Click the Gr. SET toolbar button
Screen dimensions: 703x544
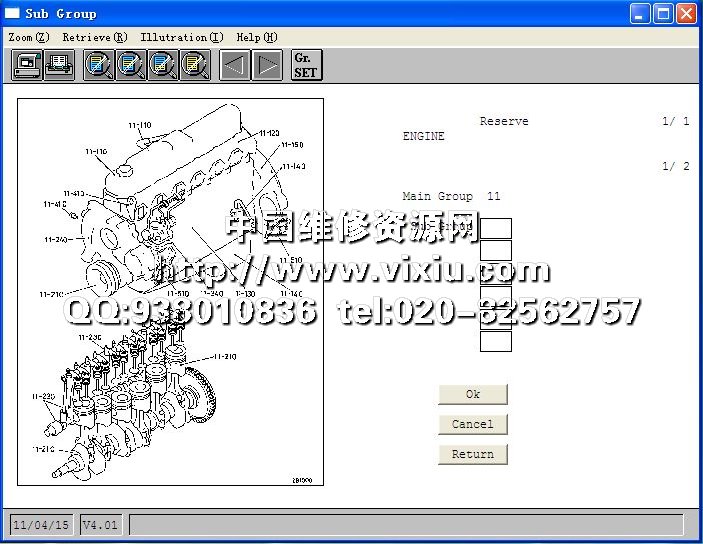pyautogui.click(x=306, y=66)
